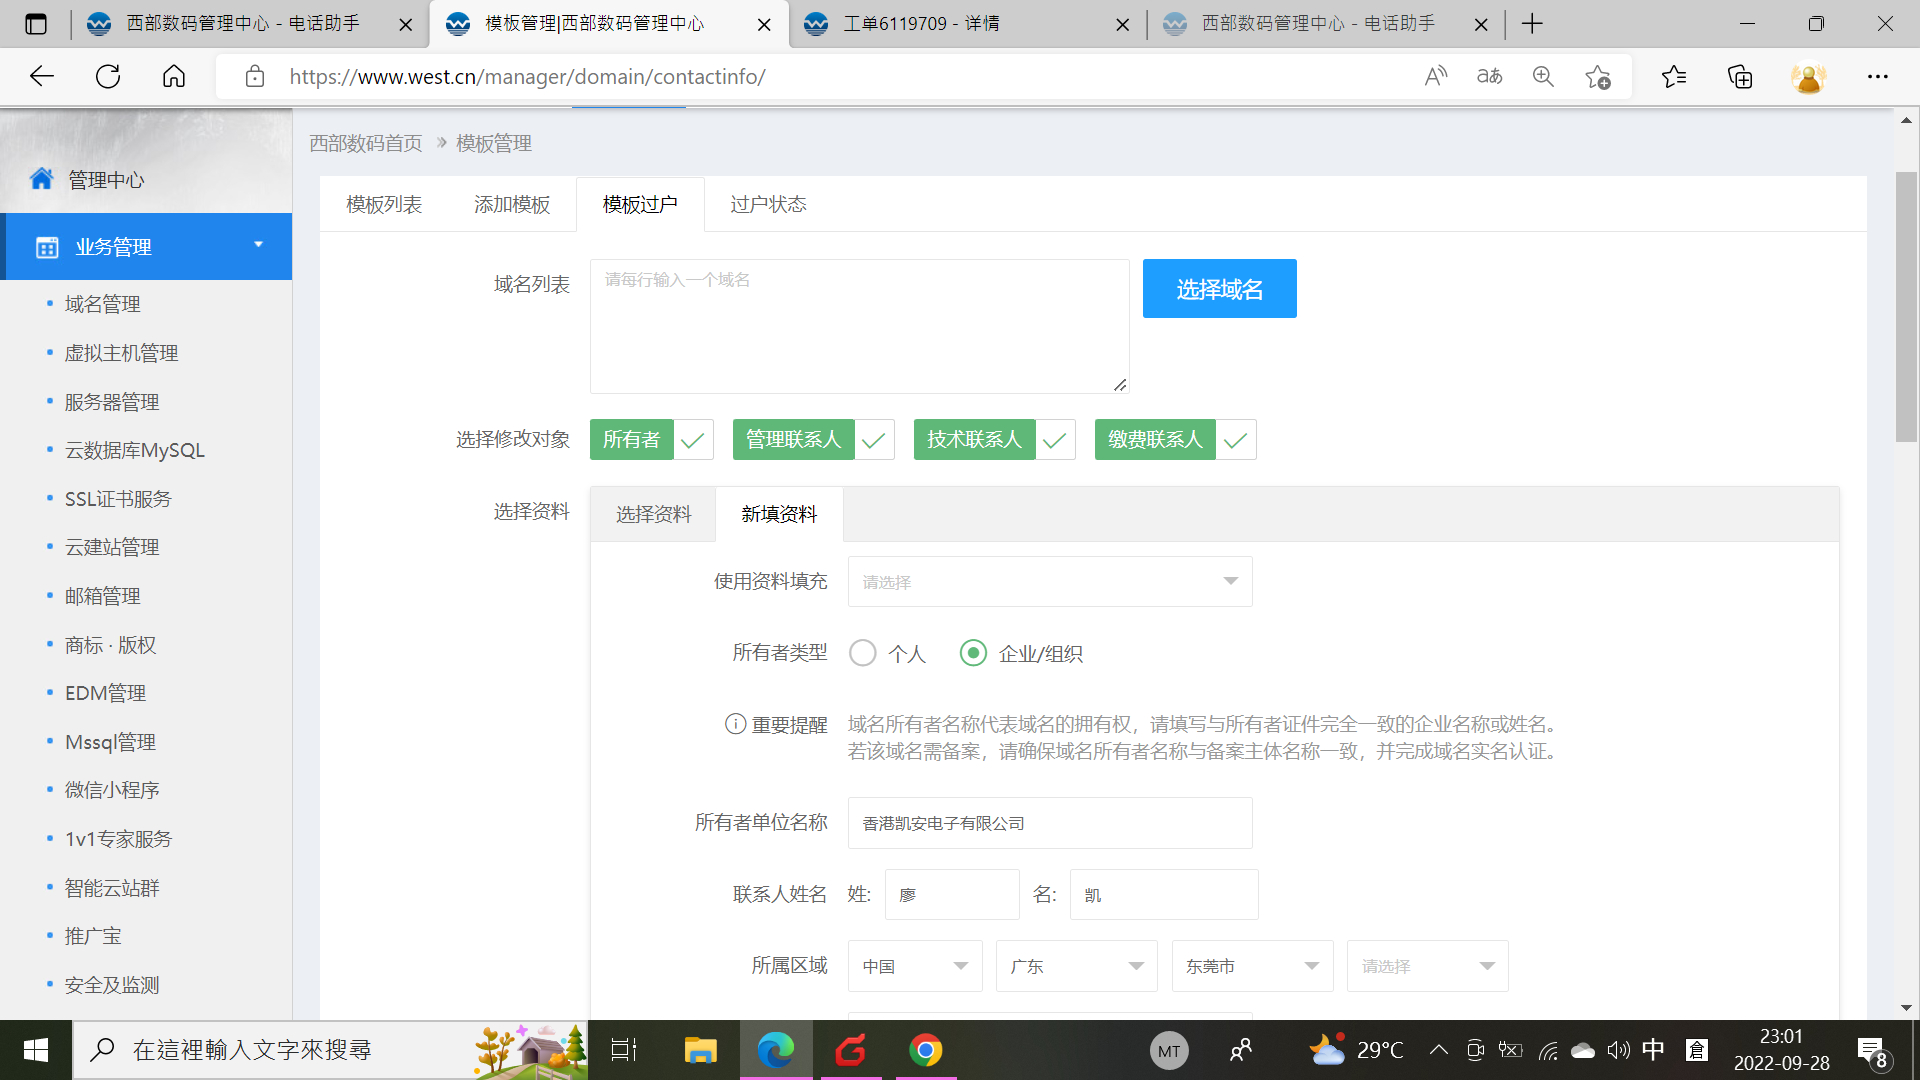Toggle the 所有者 checkbox
The image size is (1920, 1080).
click(x=692, y=440)
